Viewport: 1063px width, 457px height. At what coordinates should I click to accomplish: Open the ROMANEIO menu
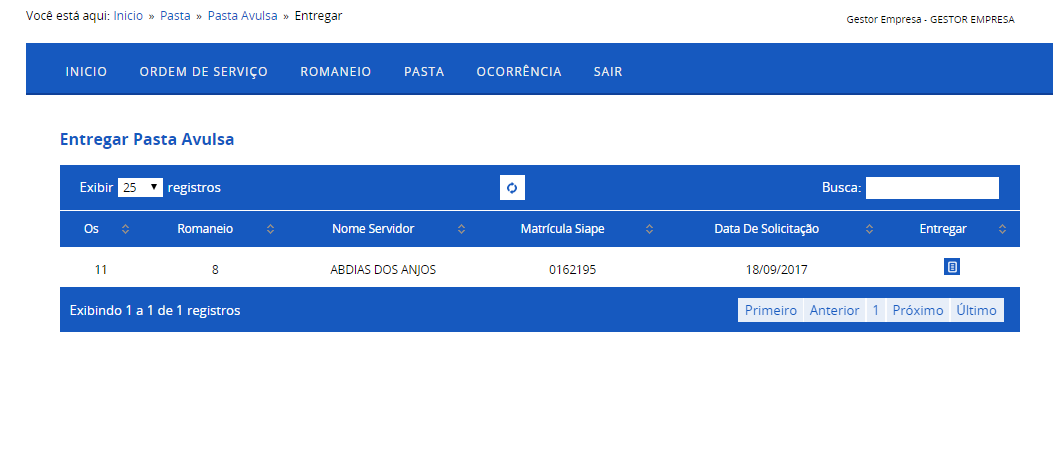336,71
